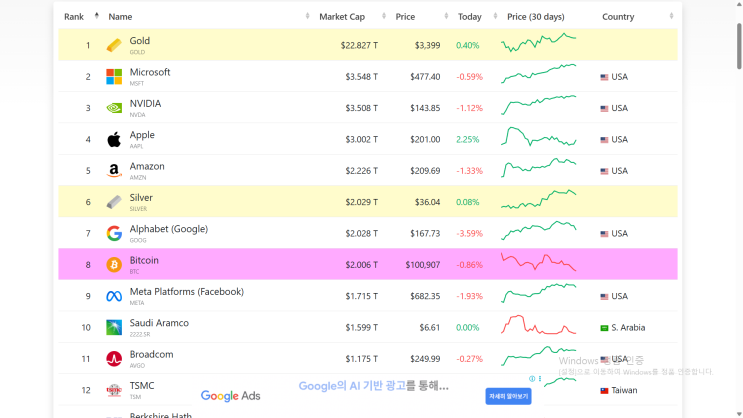This screenshot has height=418, width=743.
Task: Click the blue ad learn-more button
Action: [x=508, y=396]
